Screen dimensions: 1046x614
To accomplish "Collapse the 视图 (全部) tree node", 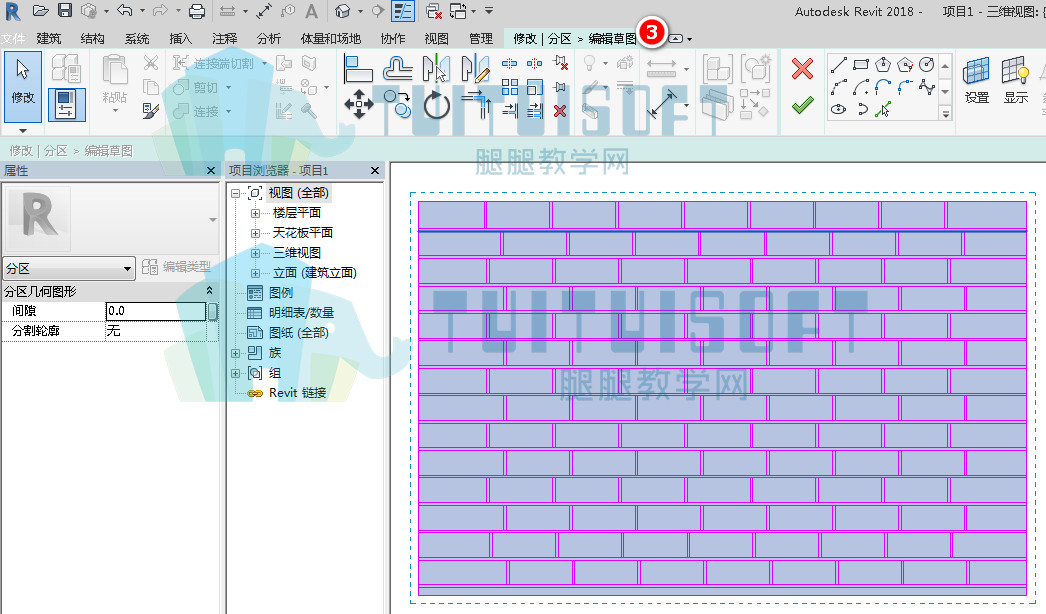I will coord(235,193).
